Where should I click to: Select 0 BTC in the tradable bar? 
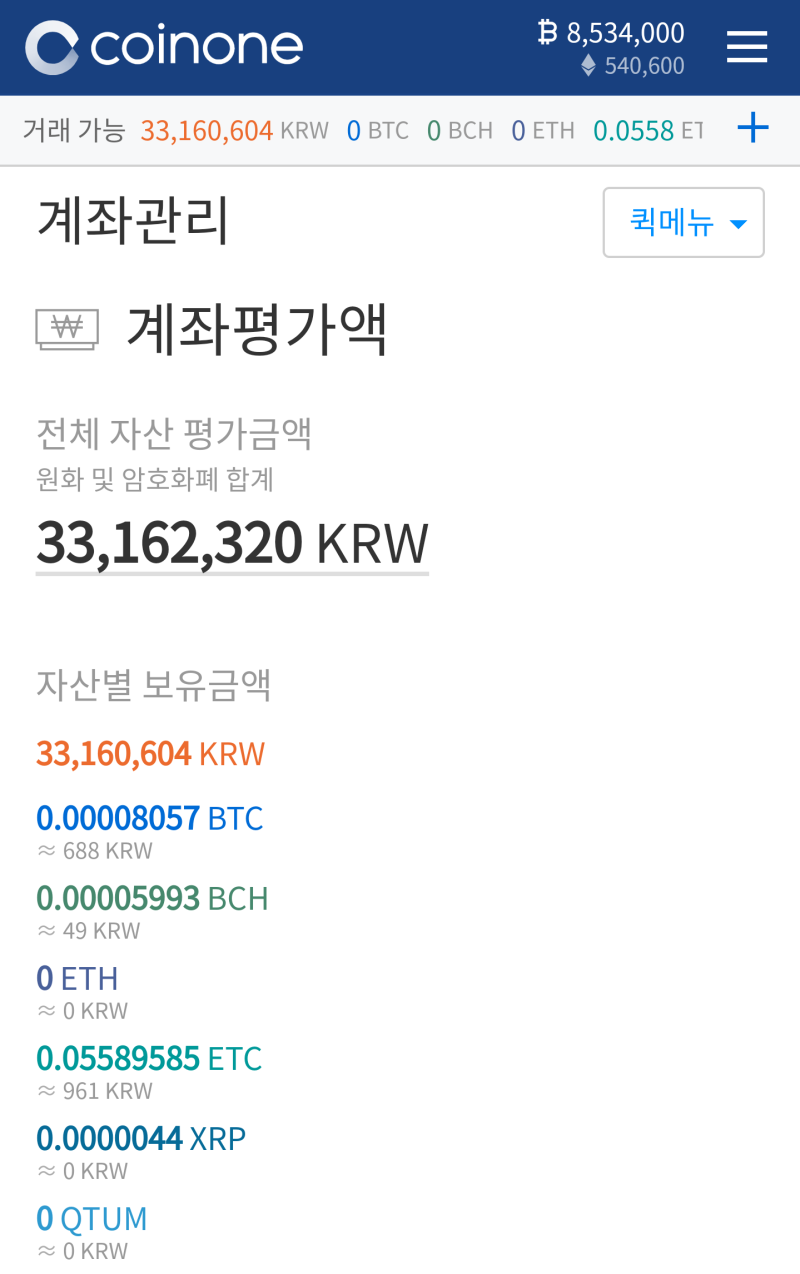[x=378, y=130]
